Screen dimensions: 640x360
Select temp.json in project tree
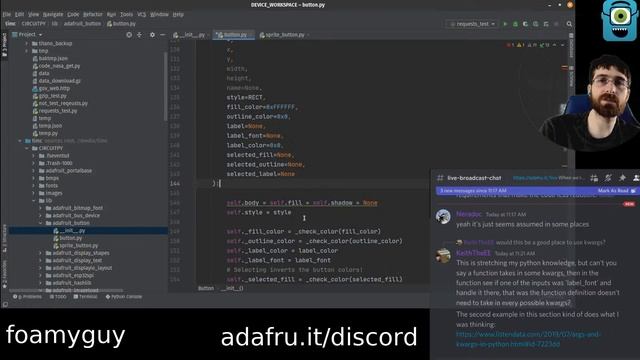(x=50, y=126)
